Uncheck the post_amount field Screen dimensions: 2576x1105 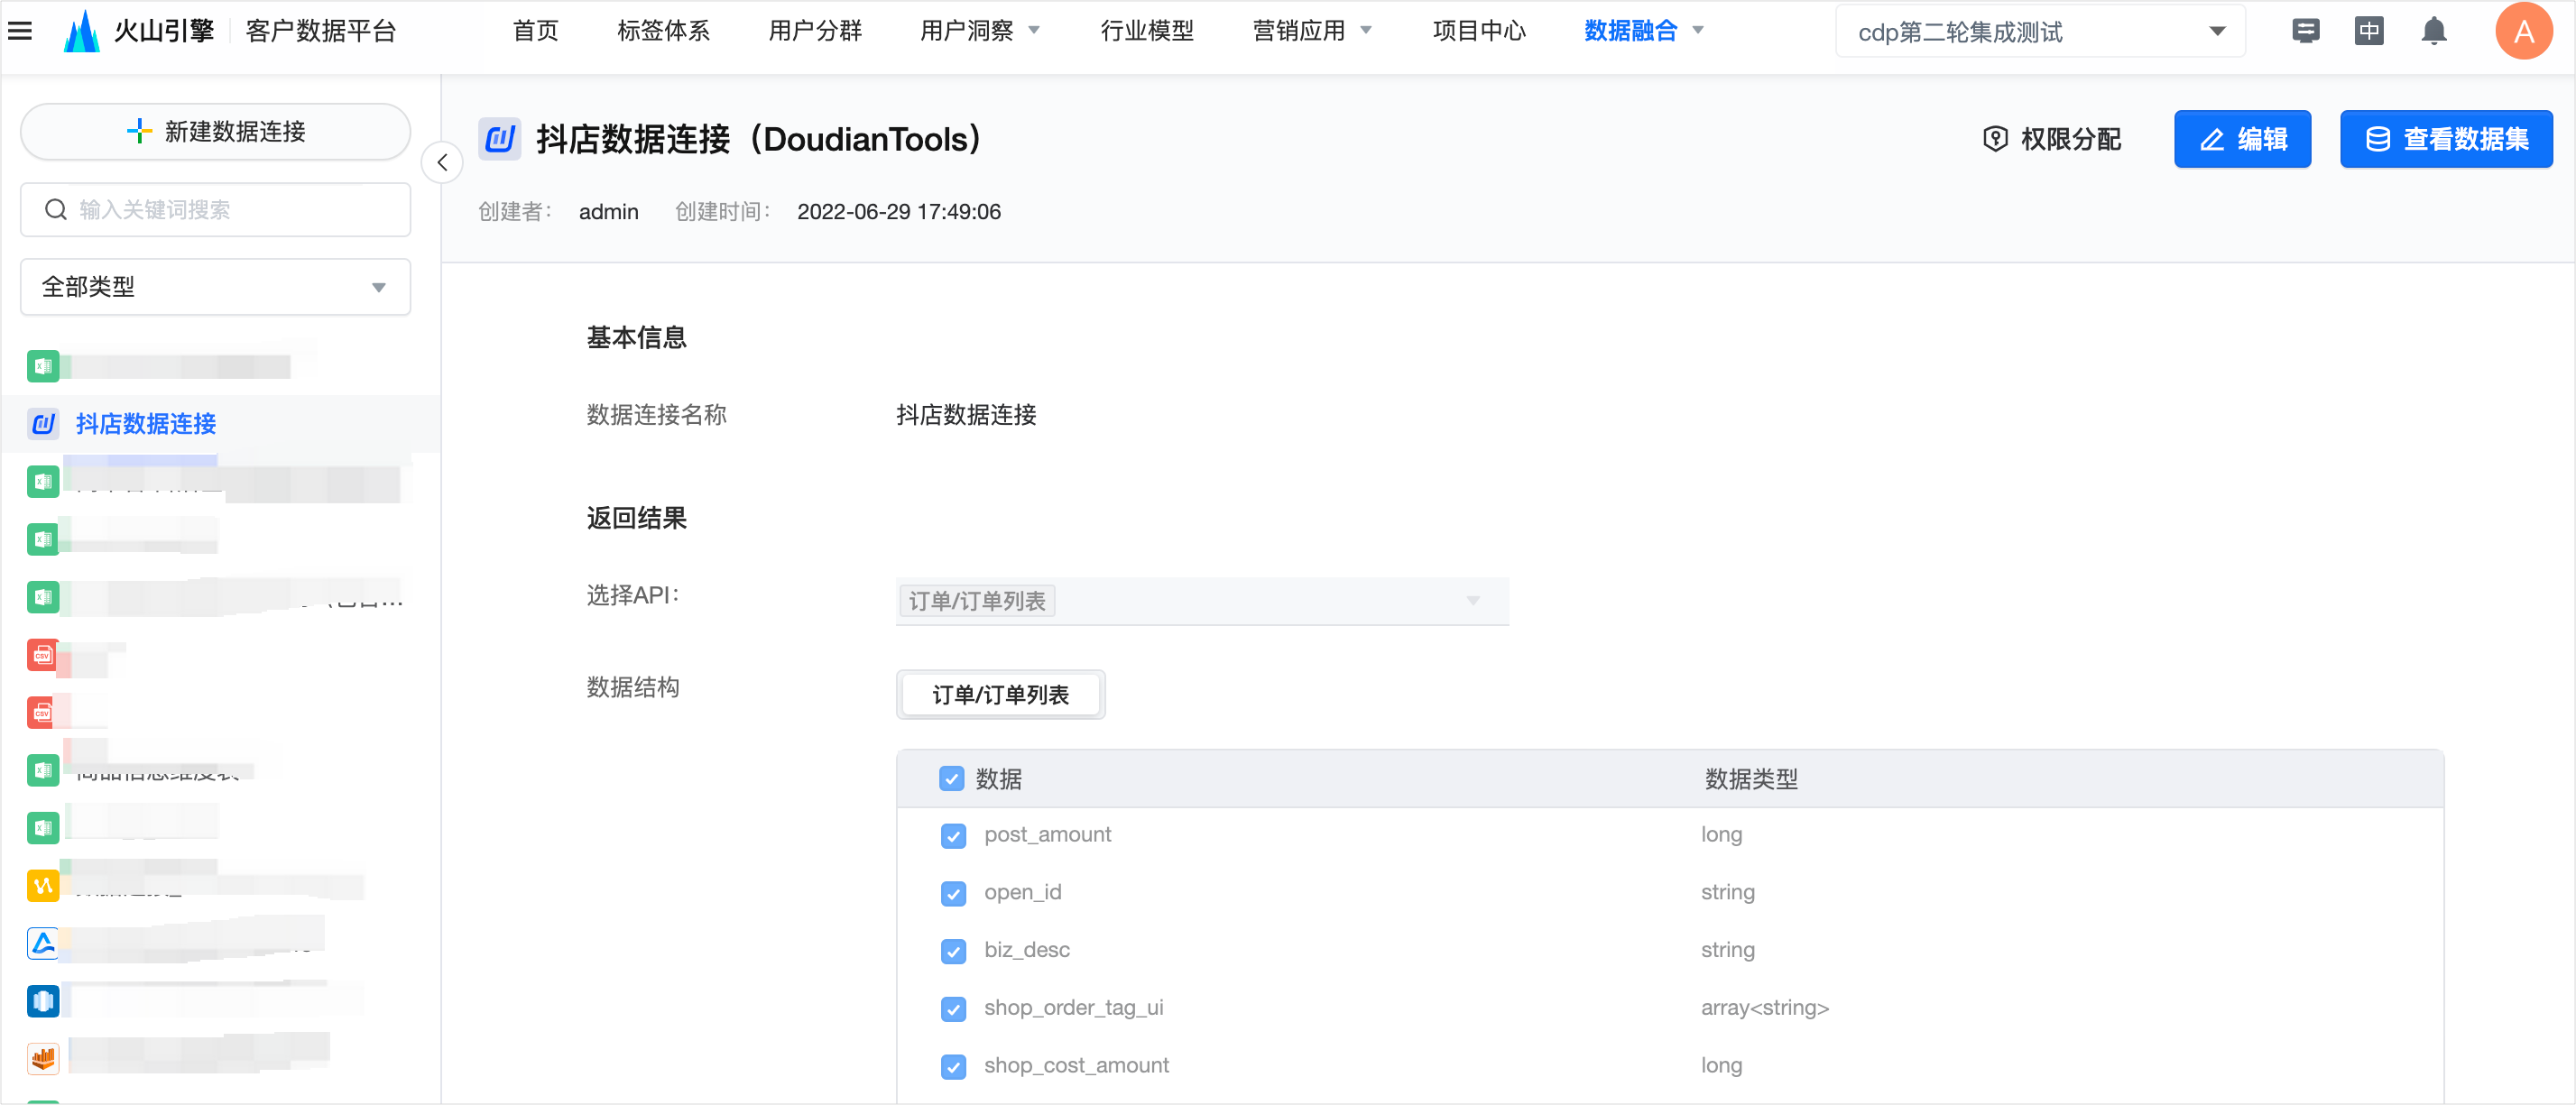point(953,836)
